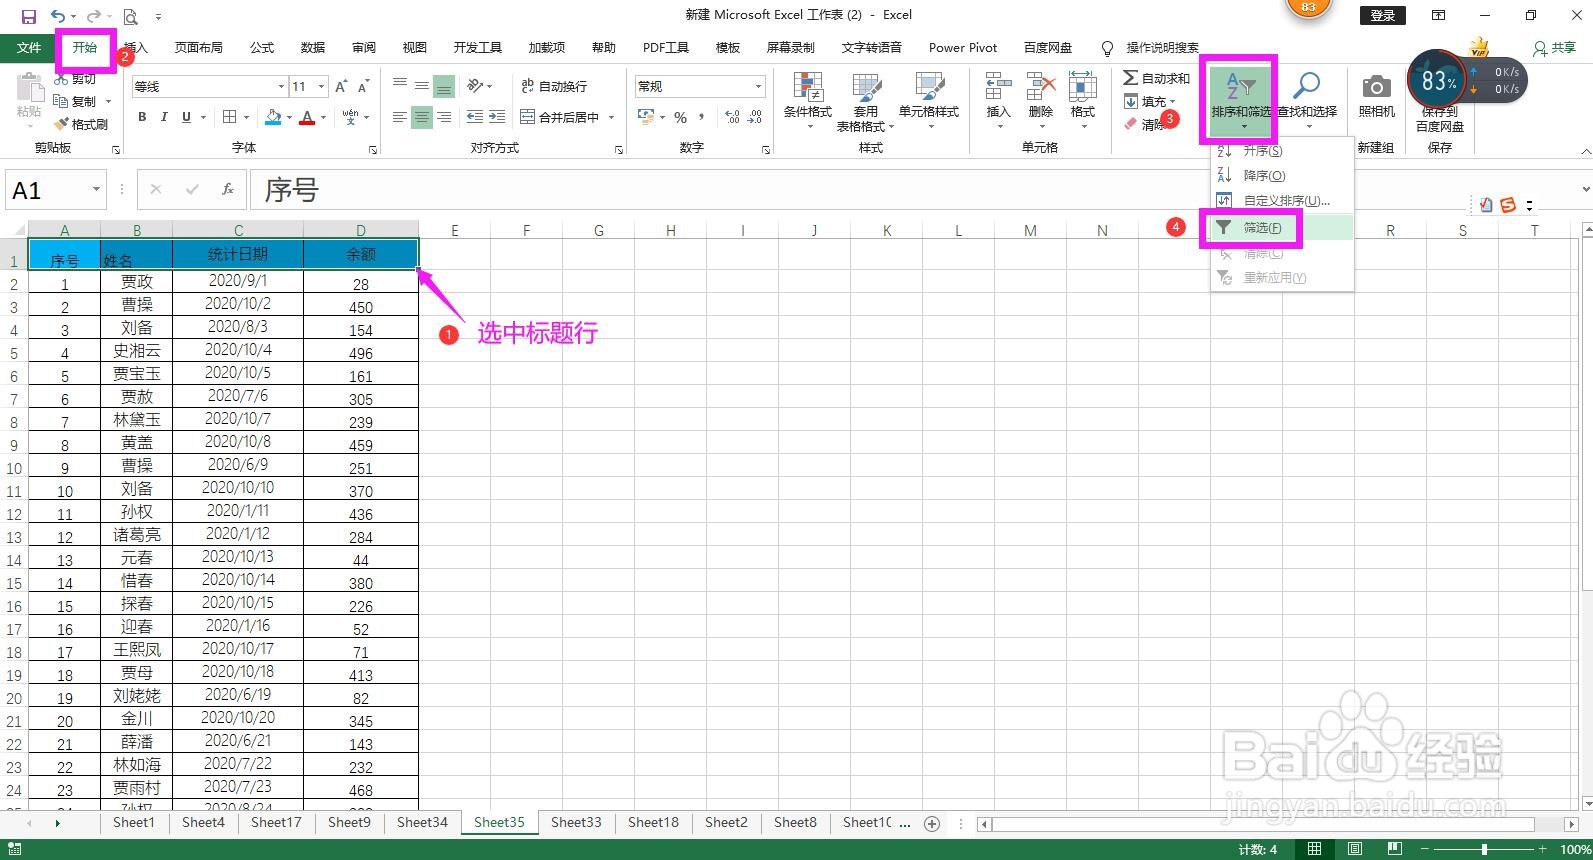Open the Sheet33 worksheet tab

577,823
